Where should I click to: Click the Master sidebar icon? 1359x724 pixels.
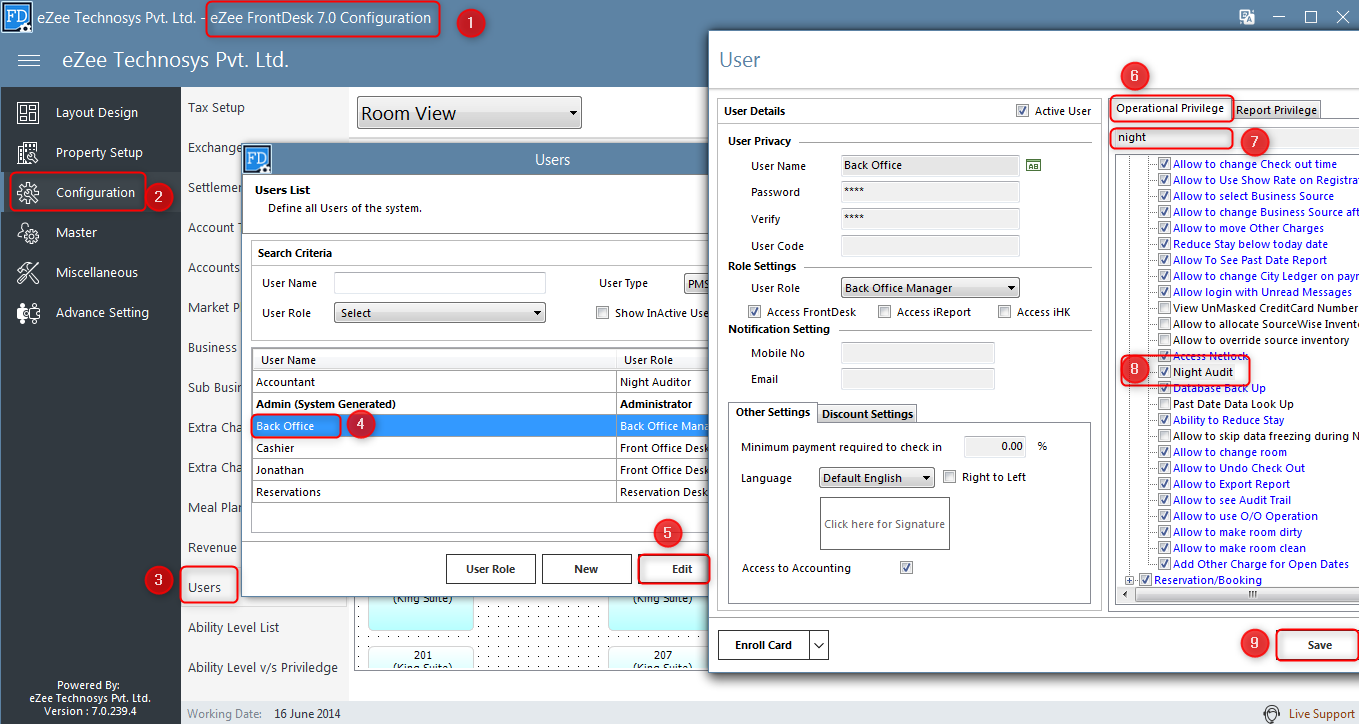tap(28, 233)
